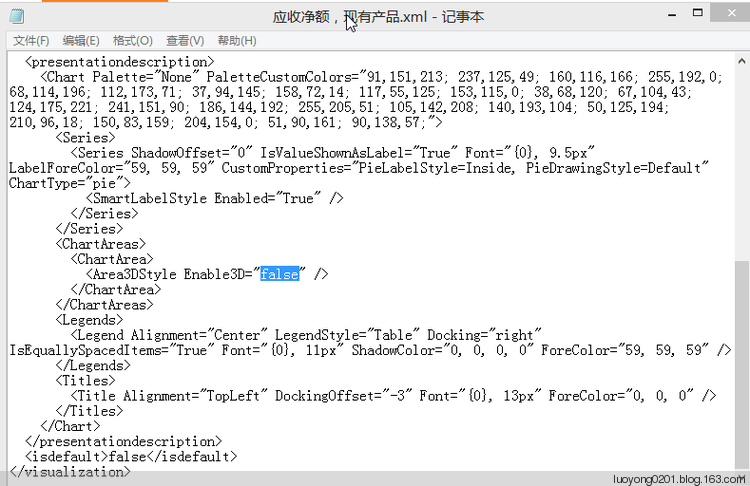Place cursor on Palette="None" attribute
Screen dimensions: 750x486
(x=146, y=77)
